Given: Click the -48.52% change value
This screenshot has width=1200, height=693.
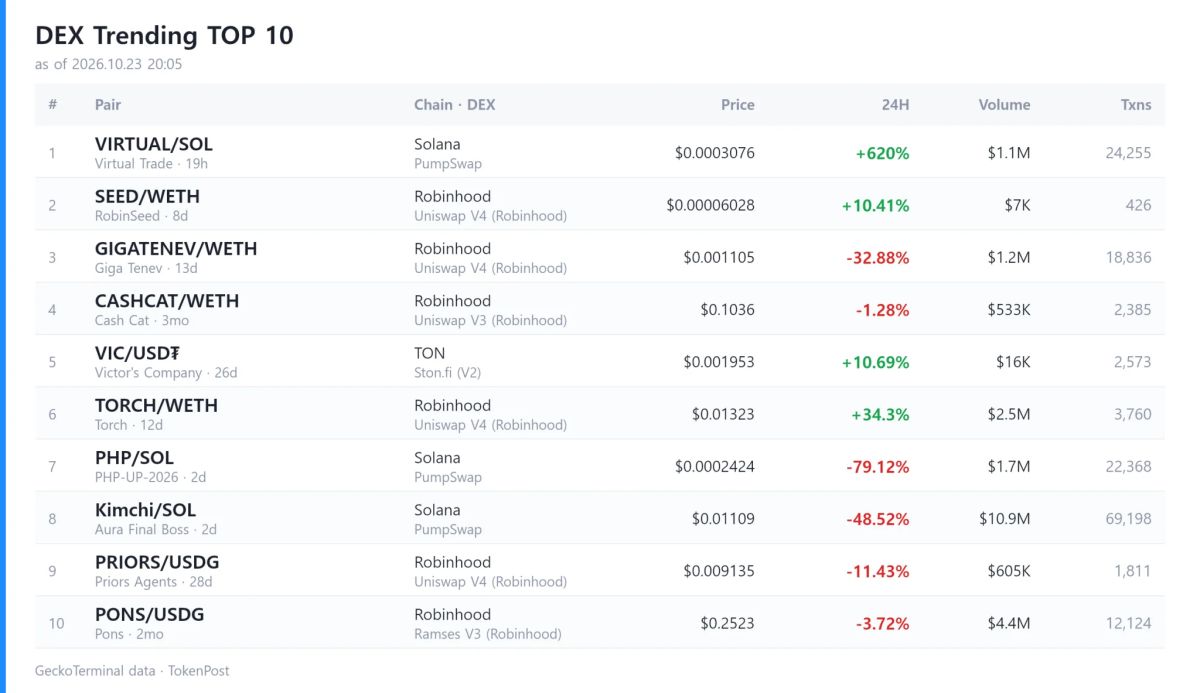Looking at the screenshot, I should [878, 519].
